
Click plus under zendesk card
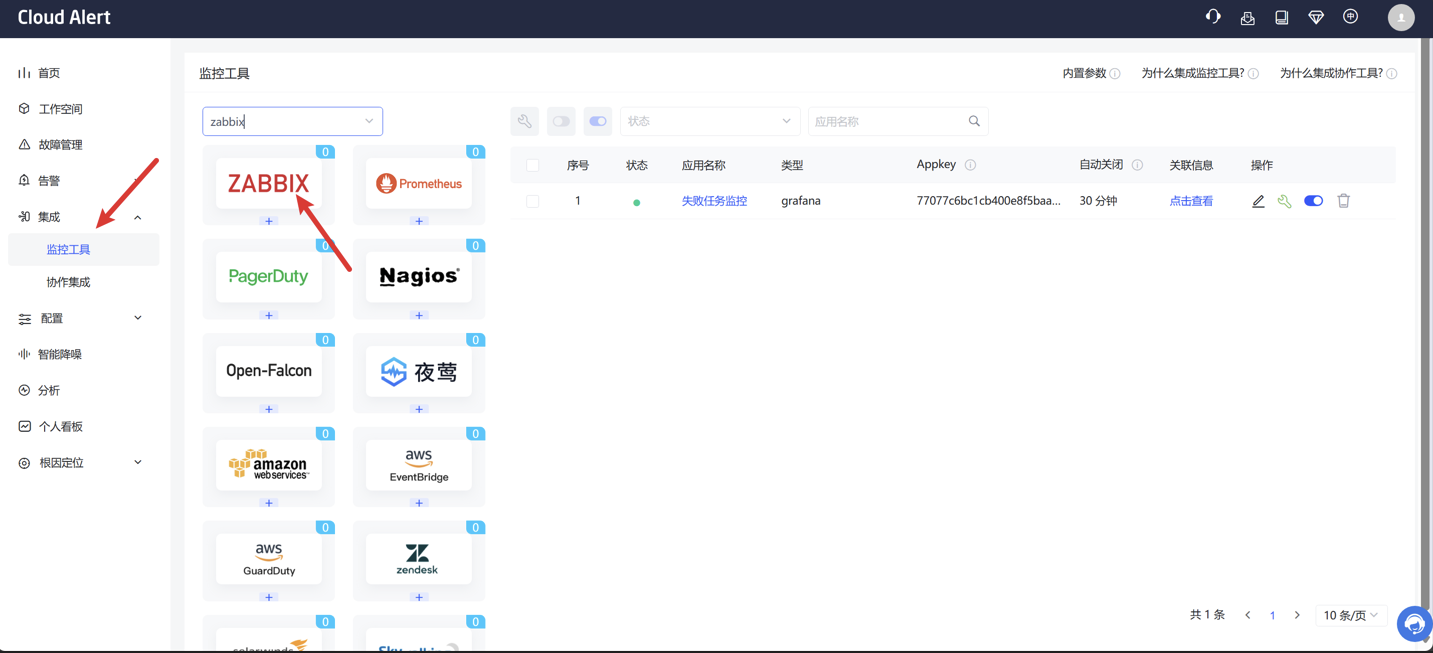point(419,597)
